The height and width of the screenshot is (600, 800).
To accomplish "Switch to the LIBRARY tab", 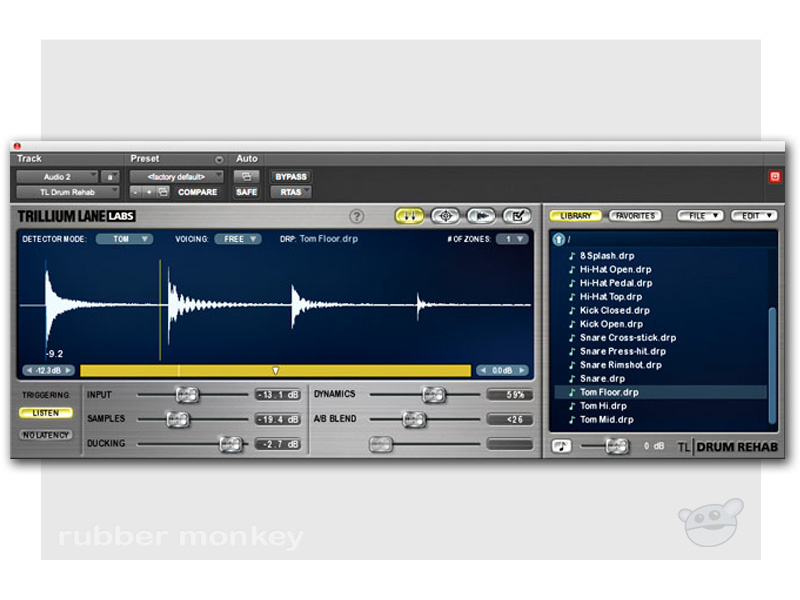I will (576, 216).
